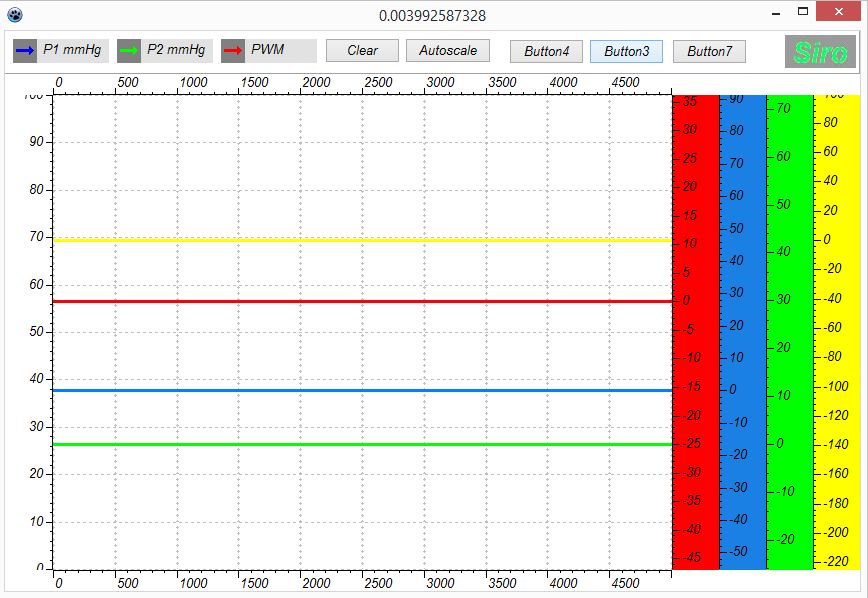
Task: Click Button7
Action: coord(709,51)
